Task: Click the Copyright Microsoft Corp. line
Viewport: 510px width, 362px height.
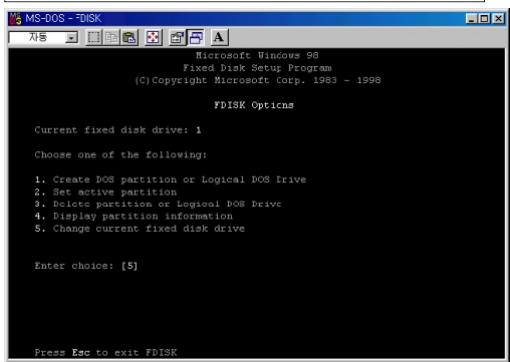Action: (258, 80)
